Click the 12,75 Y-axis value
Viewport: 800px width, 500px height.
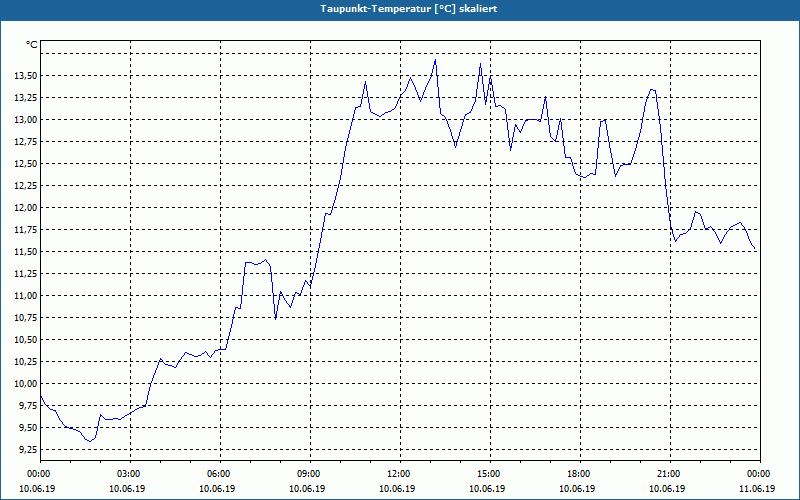point(26,141)
